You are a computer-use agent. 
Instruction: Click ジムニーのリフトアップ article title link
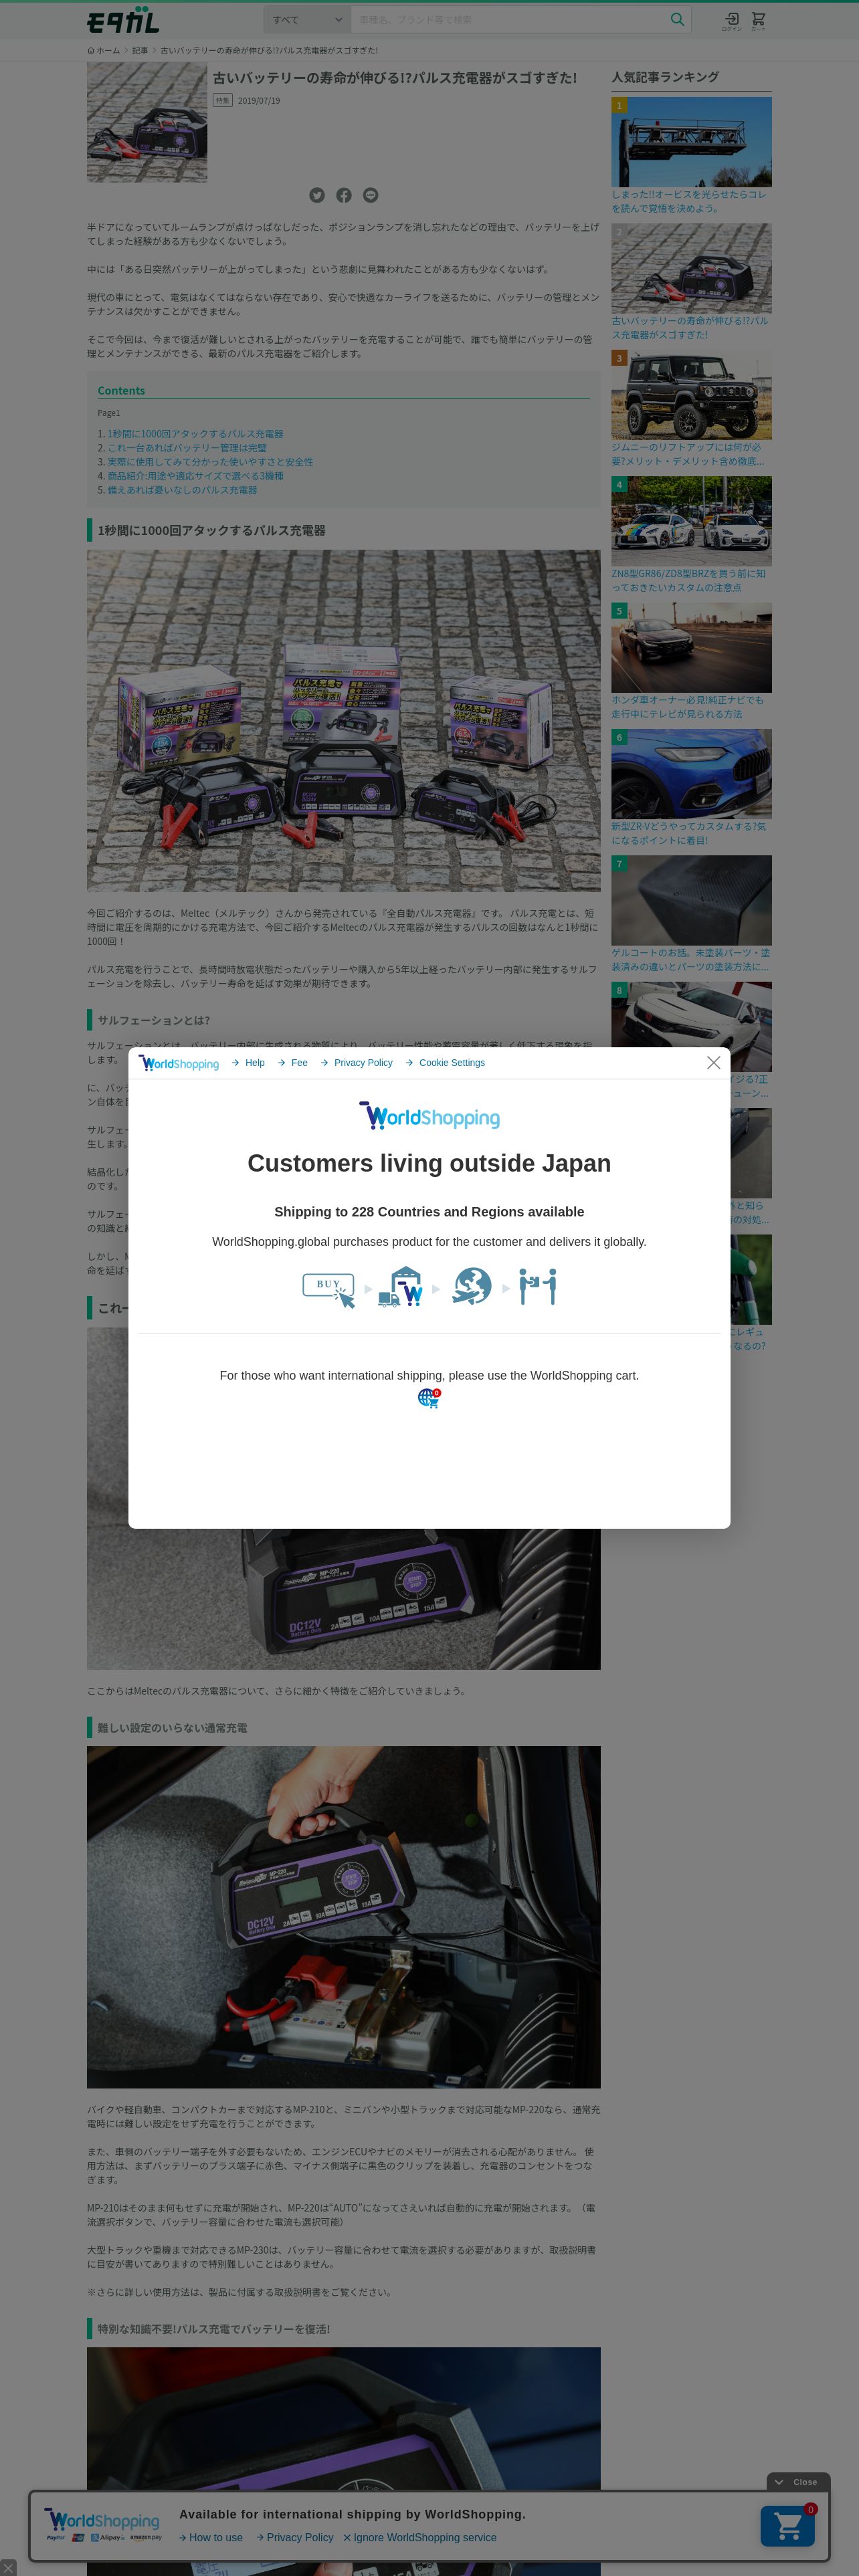(x=688, y=454)
